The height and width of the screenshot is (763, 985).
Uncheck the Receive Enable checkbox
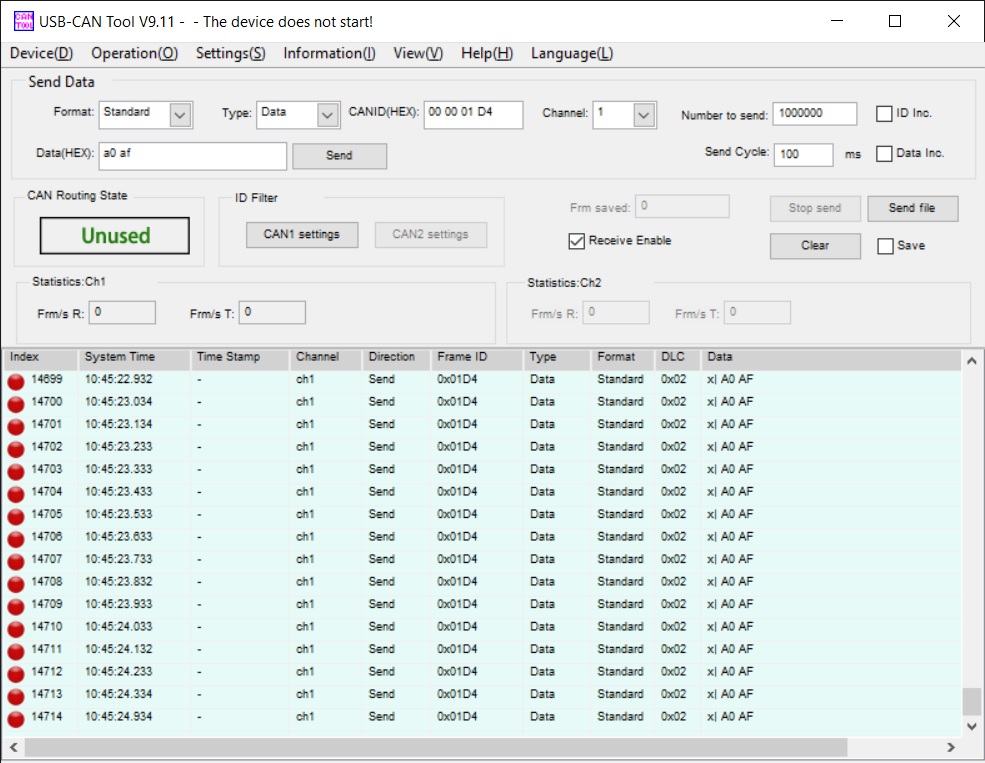tap(576, 241)
